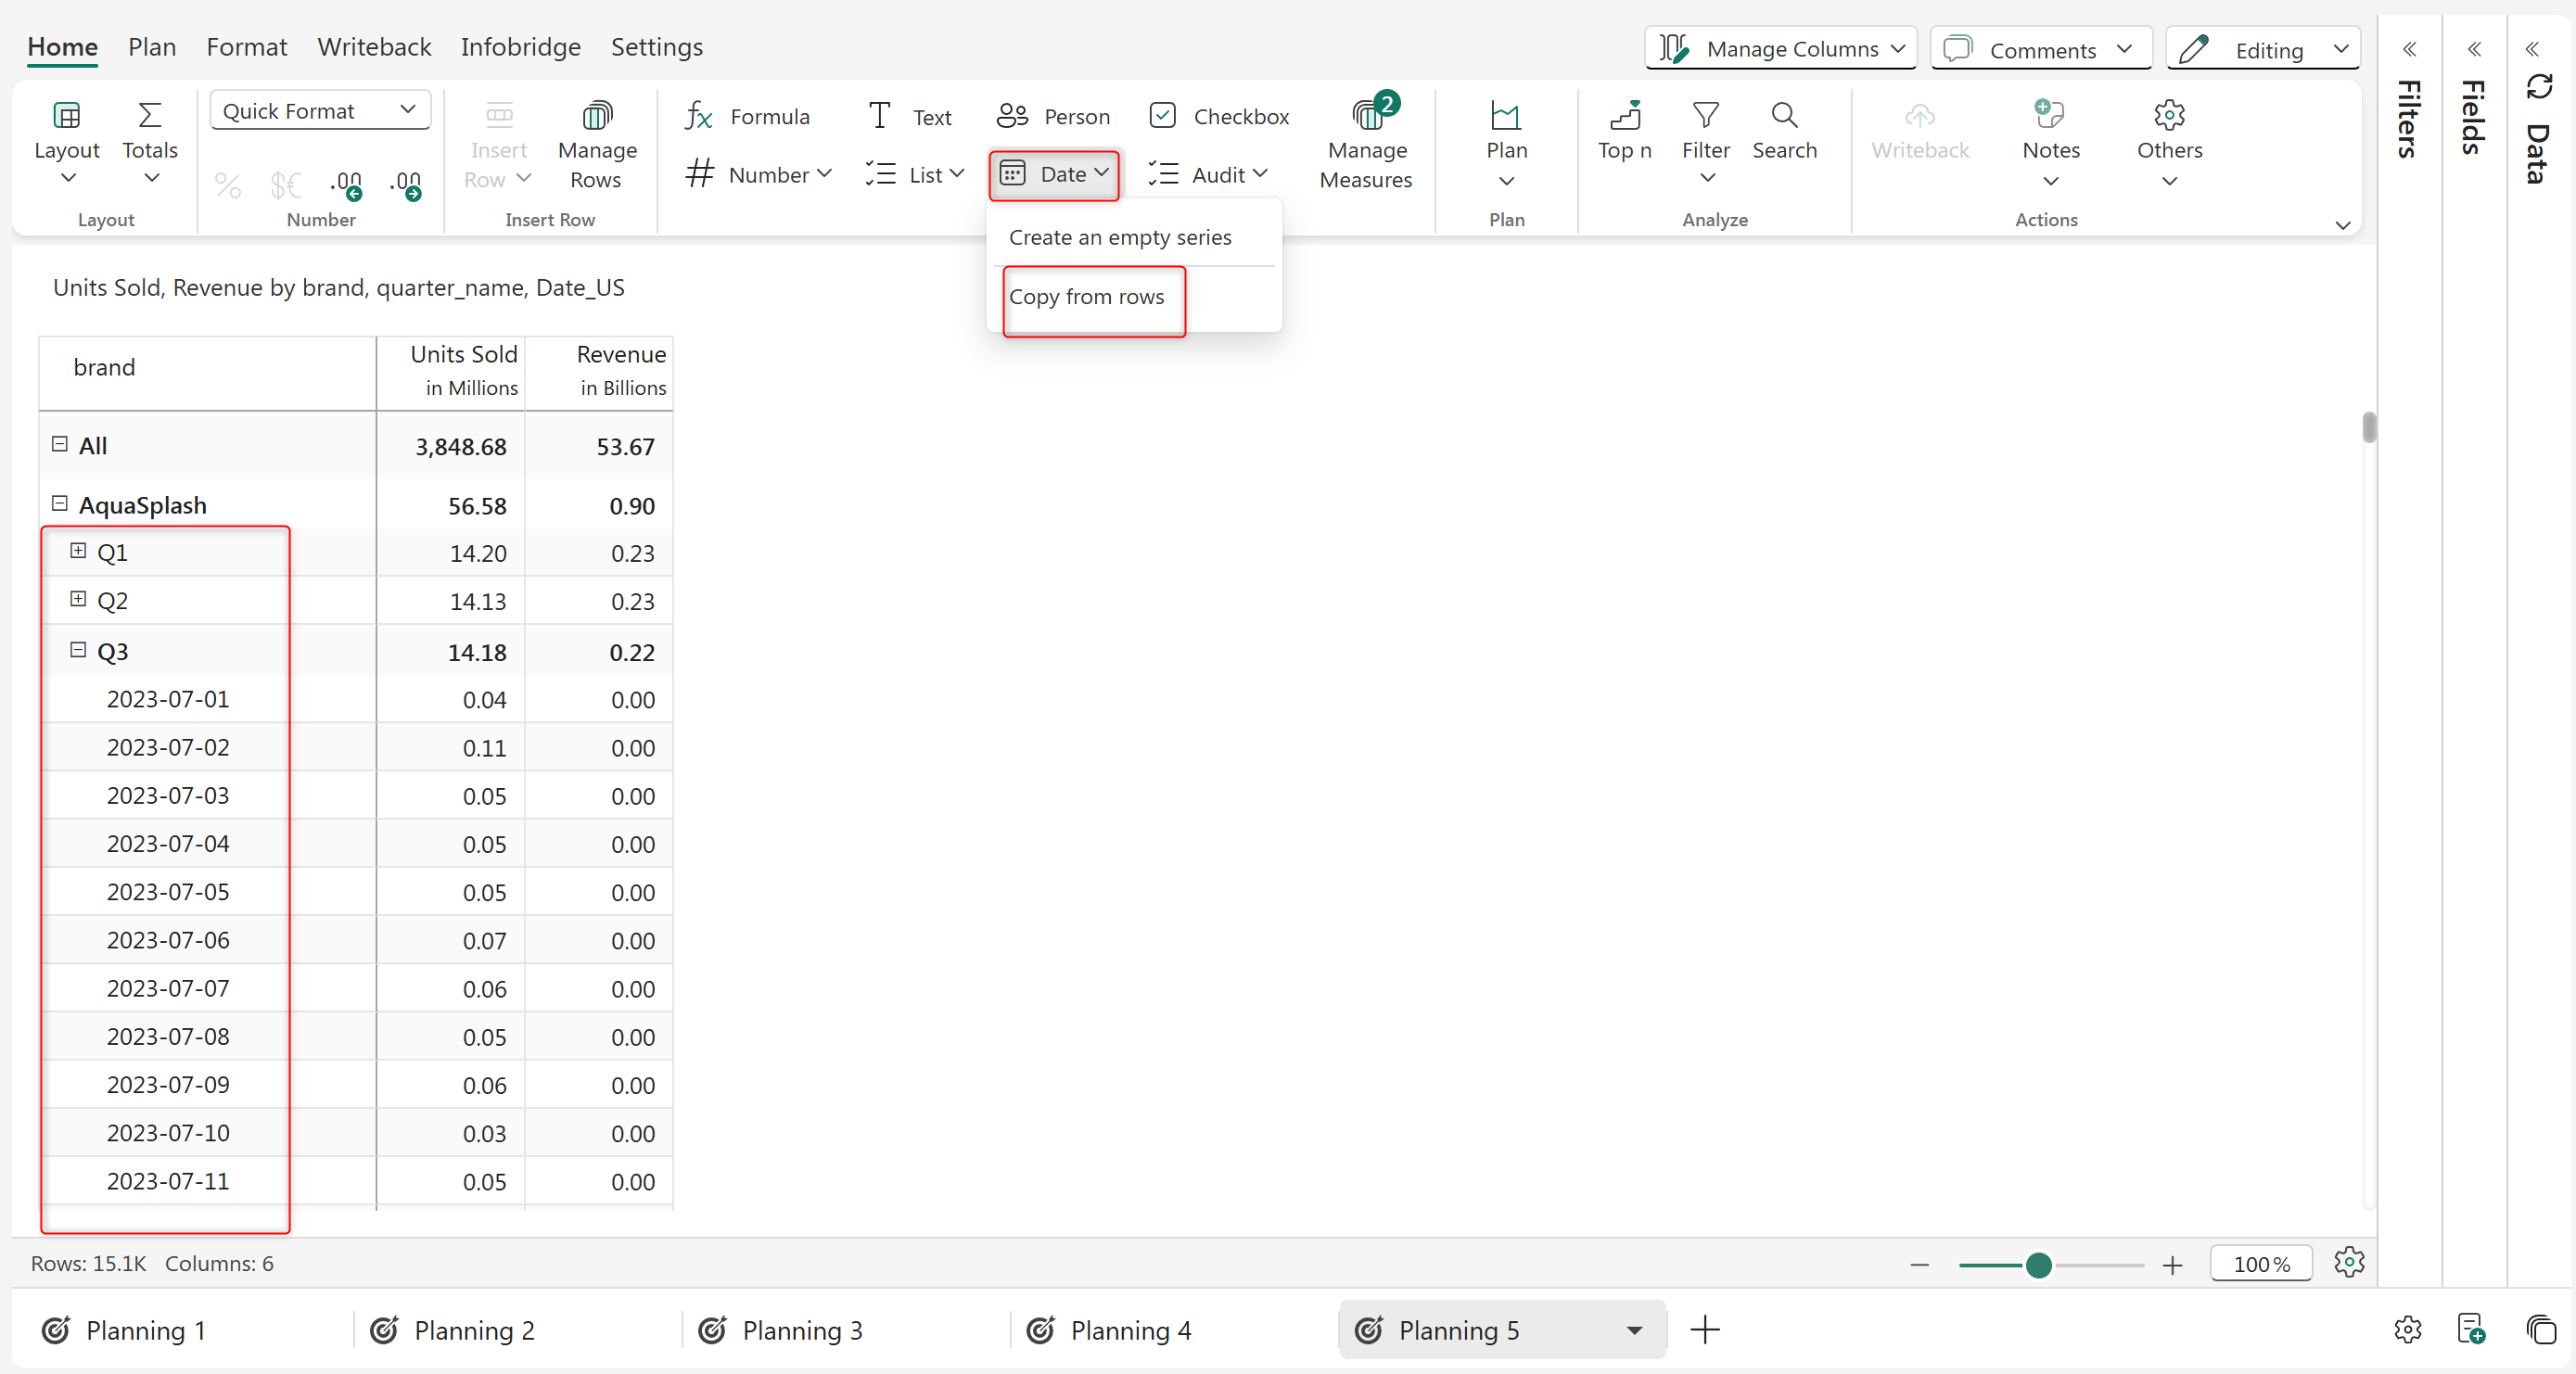Screen dimensions: 2576x1374
Task: Click the 100% zoom input field
Action: (x=2260, y=1264)
